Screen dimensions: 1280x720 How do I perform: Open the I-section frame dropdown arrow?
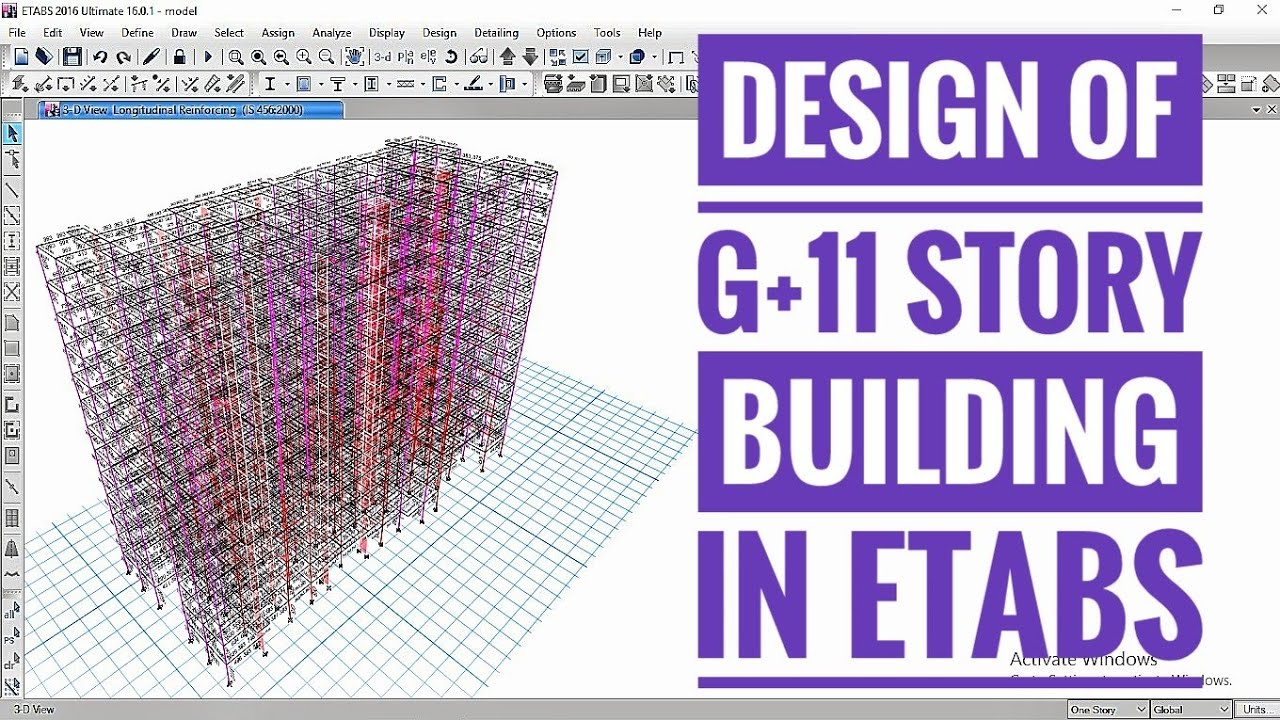coord(287,84)
